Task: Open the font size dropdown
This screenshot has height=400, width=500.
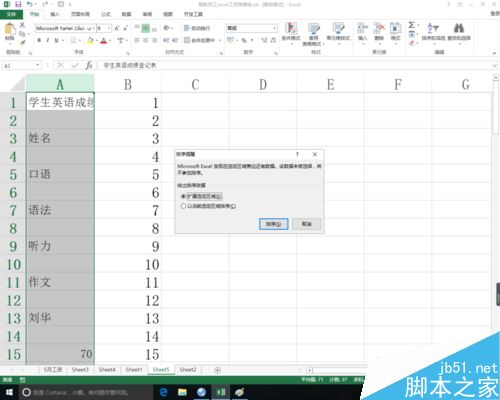Action: pos(109,29)
